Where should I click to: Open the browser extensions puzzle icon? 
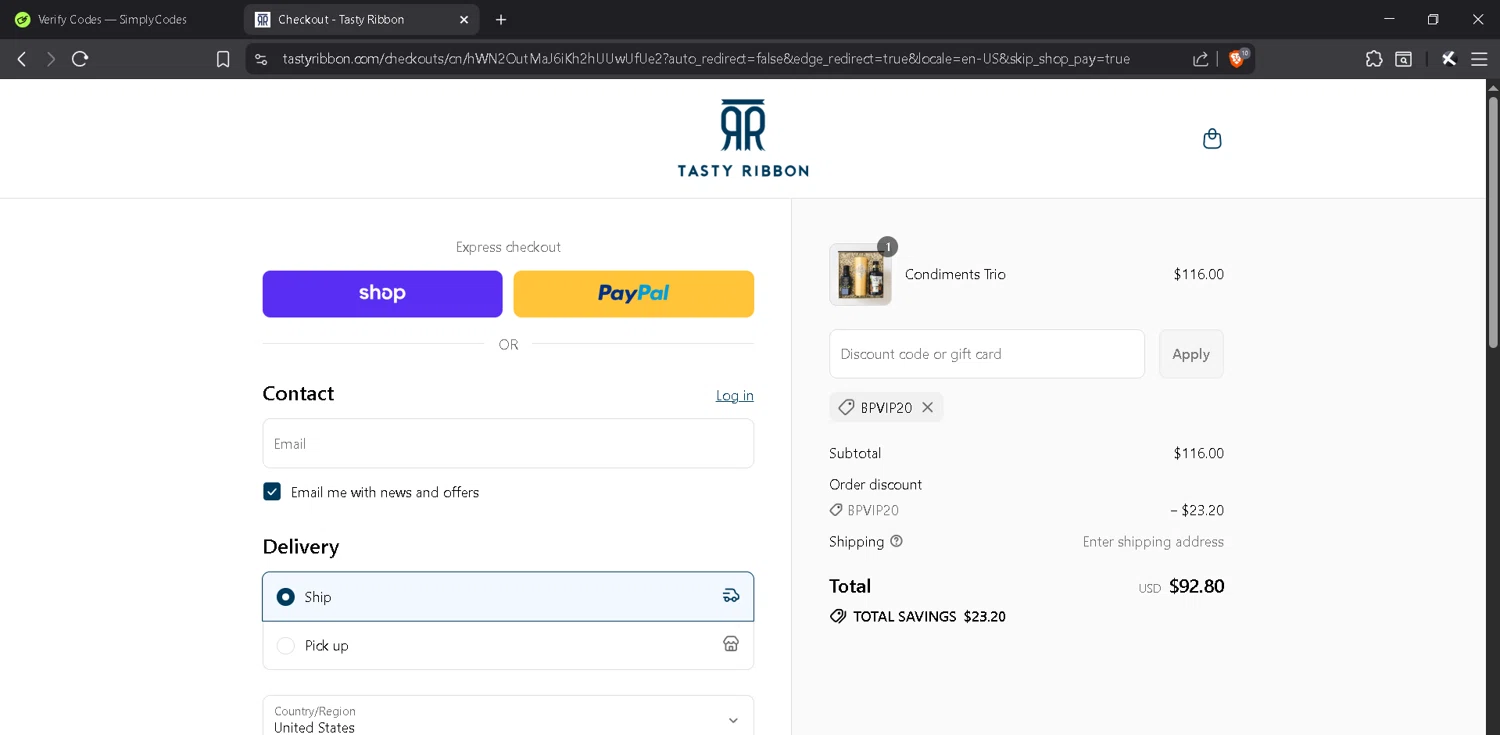click(x=1374, y=59)
